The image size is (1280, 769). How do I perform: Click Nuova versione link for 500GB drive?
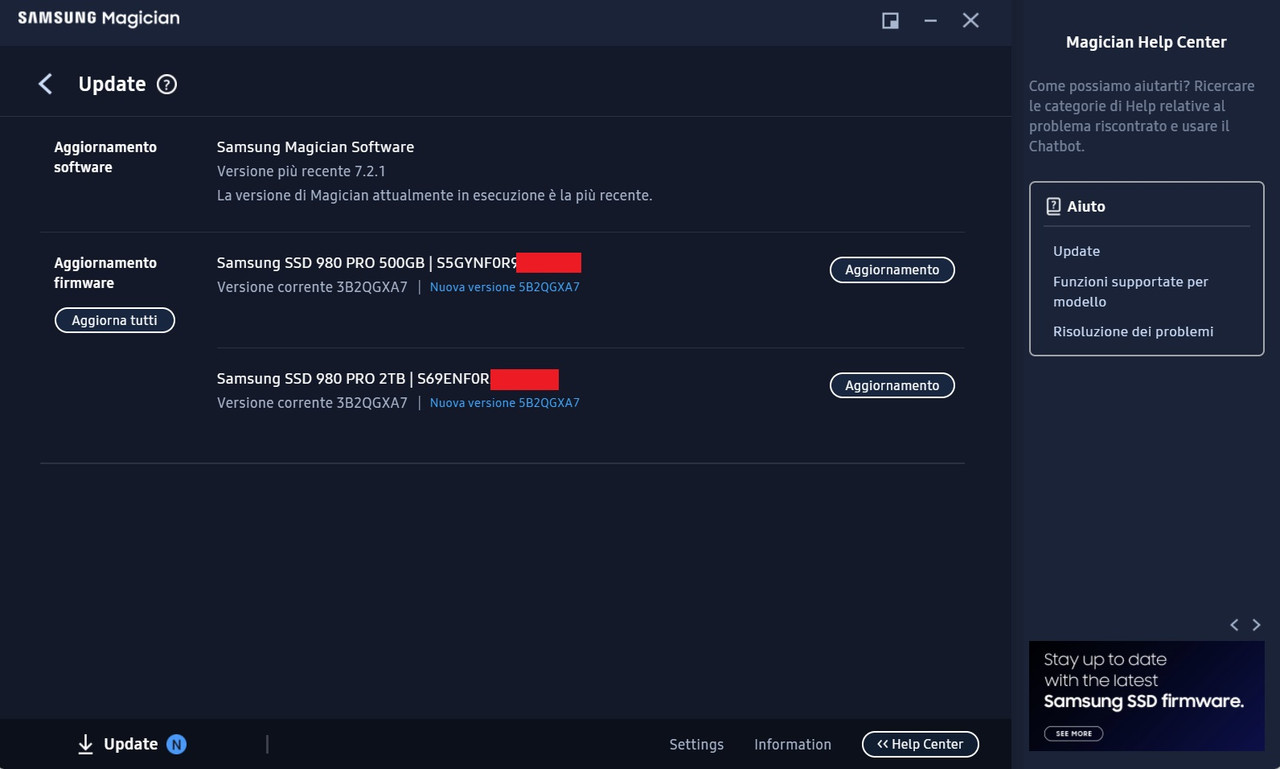tap(505, 287)
